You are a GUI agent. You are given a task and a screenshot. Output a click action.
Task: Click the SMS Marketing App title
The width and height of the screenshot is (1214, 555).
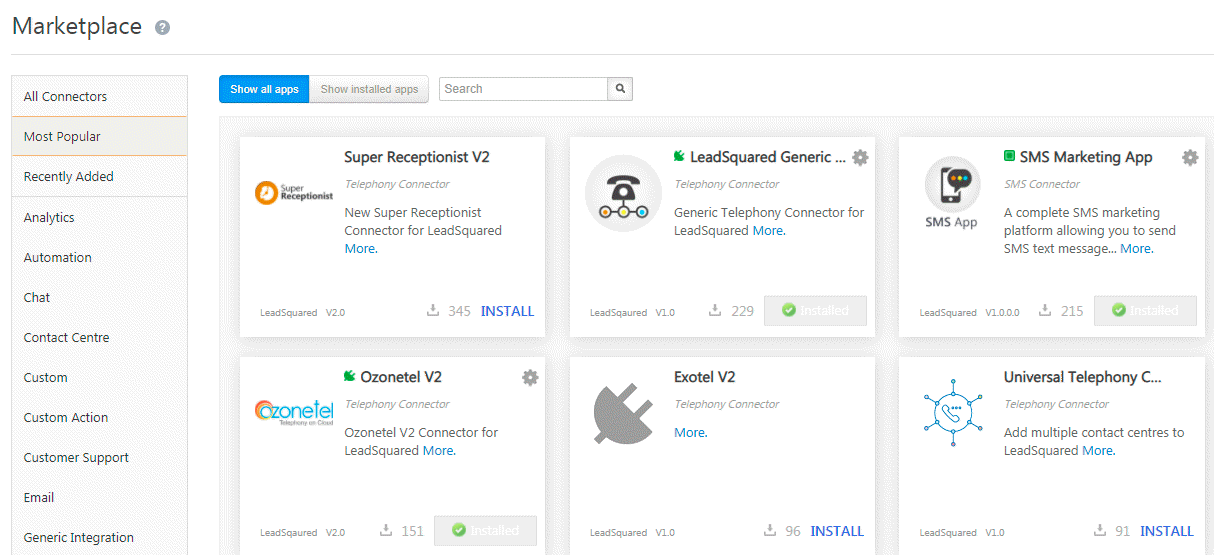pyautogui.click(x=1086, y=157)
